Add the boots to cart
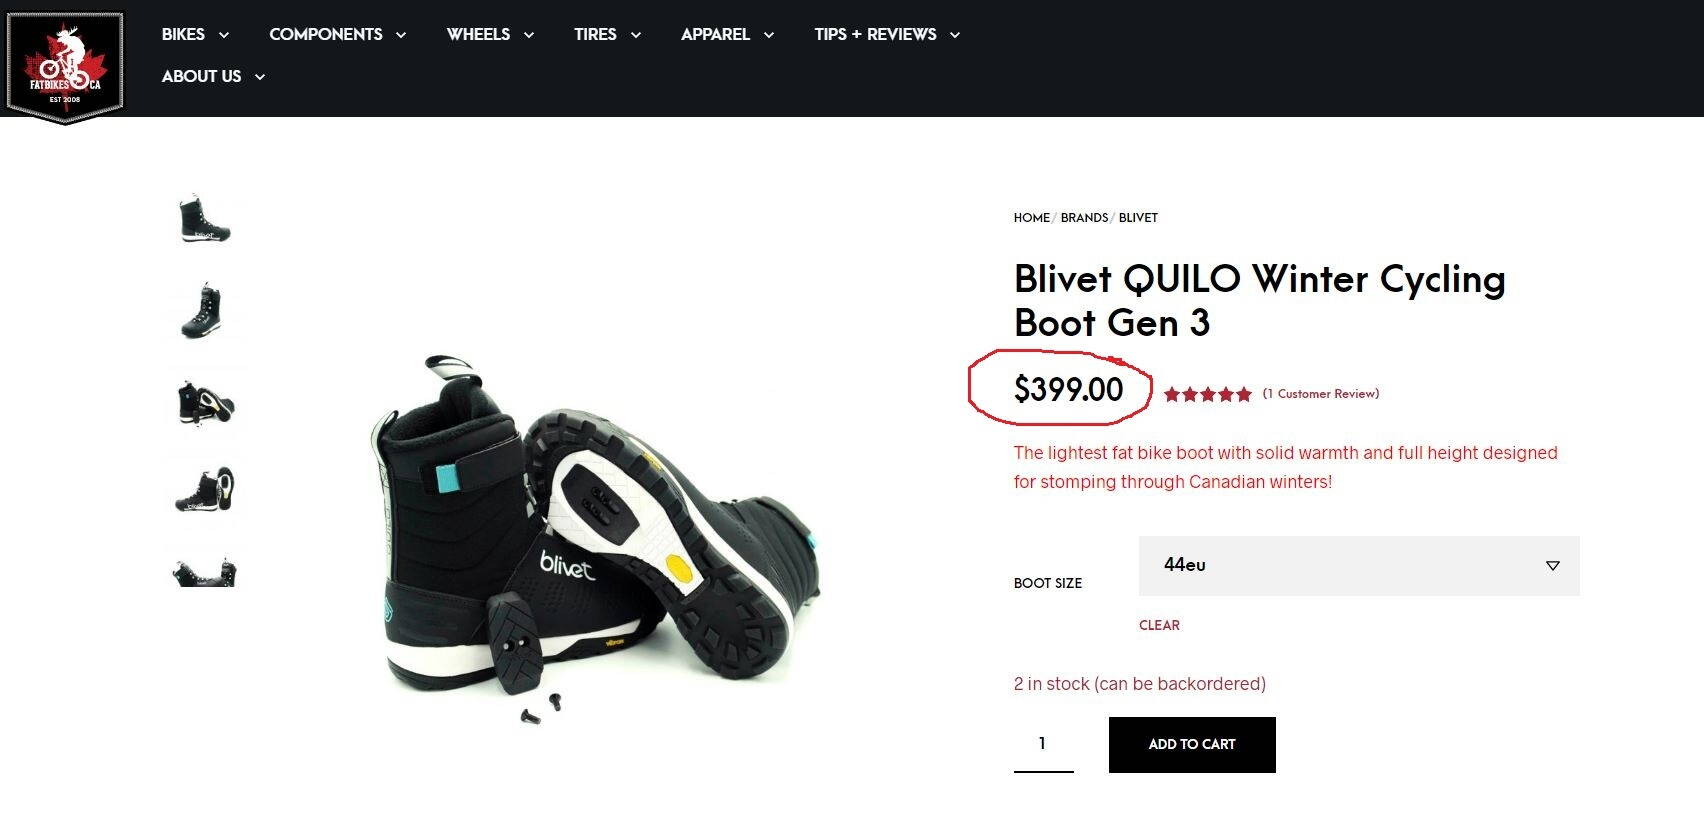This screenshot has height=814, width=1704. [x=1192, y=745]
